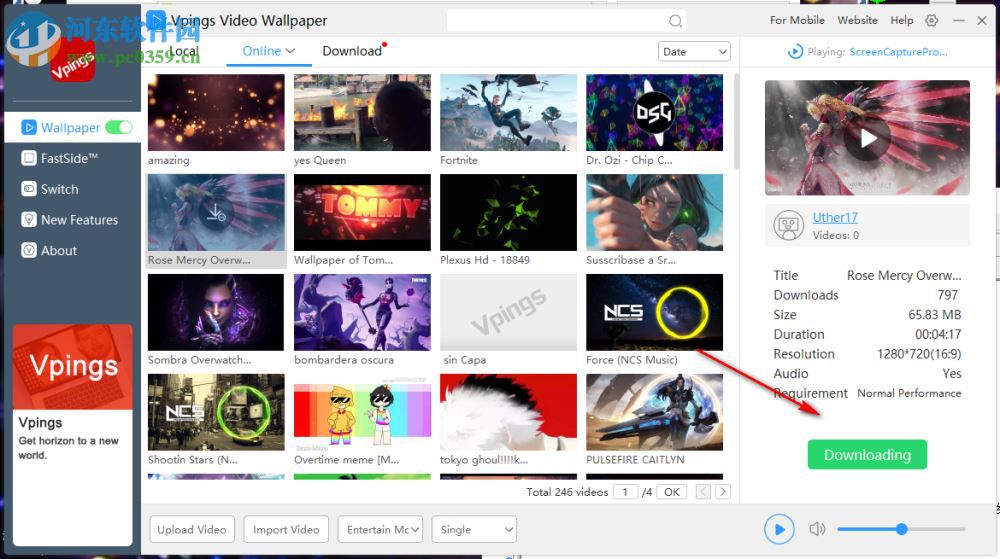Open the Date sort dropdown
The image size is (1000, 559).
click(x=694, y=52)
